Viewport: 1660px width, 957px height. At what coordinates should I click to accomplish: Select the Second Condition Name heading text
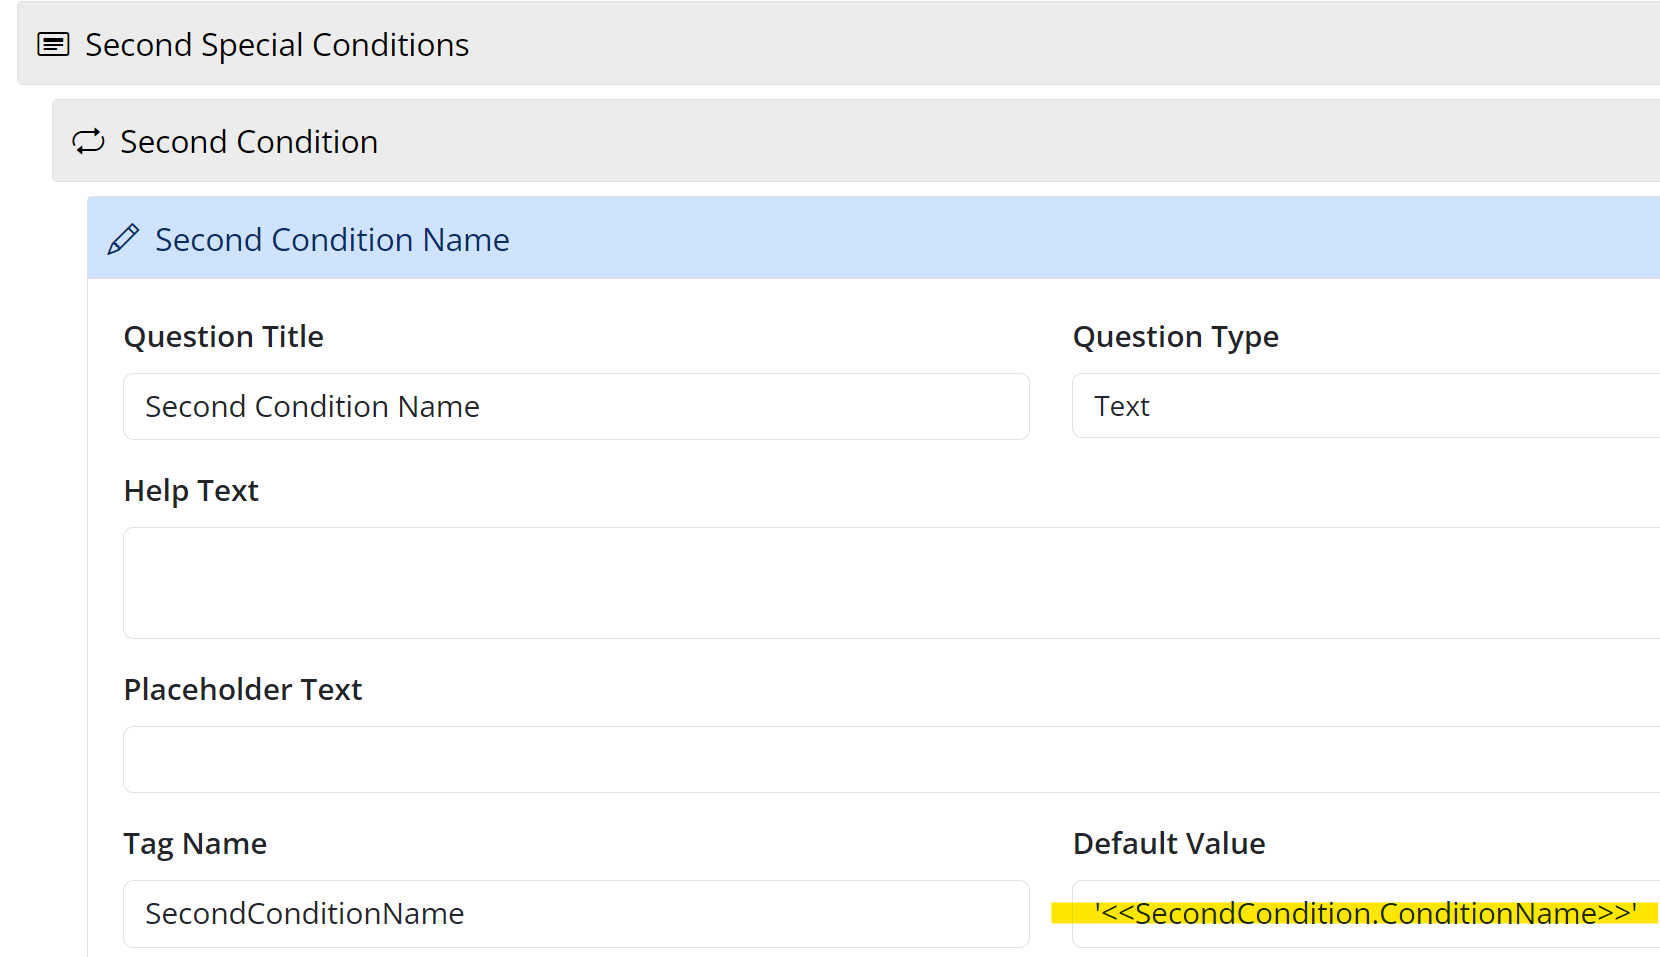coord(332,240)
